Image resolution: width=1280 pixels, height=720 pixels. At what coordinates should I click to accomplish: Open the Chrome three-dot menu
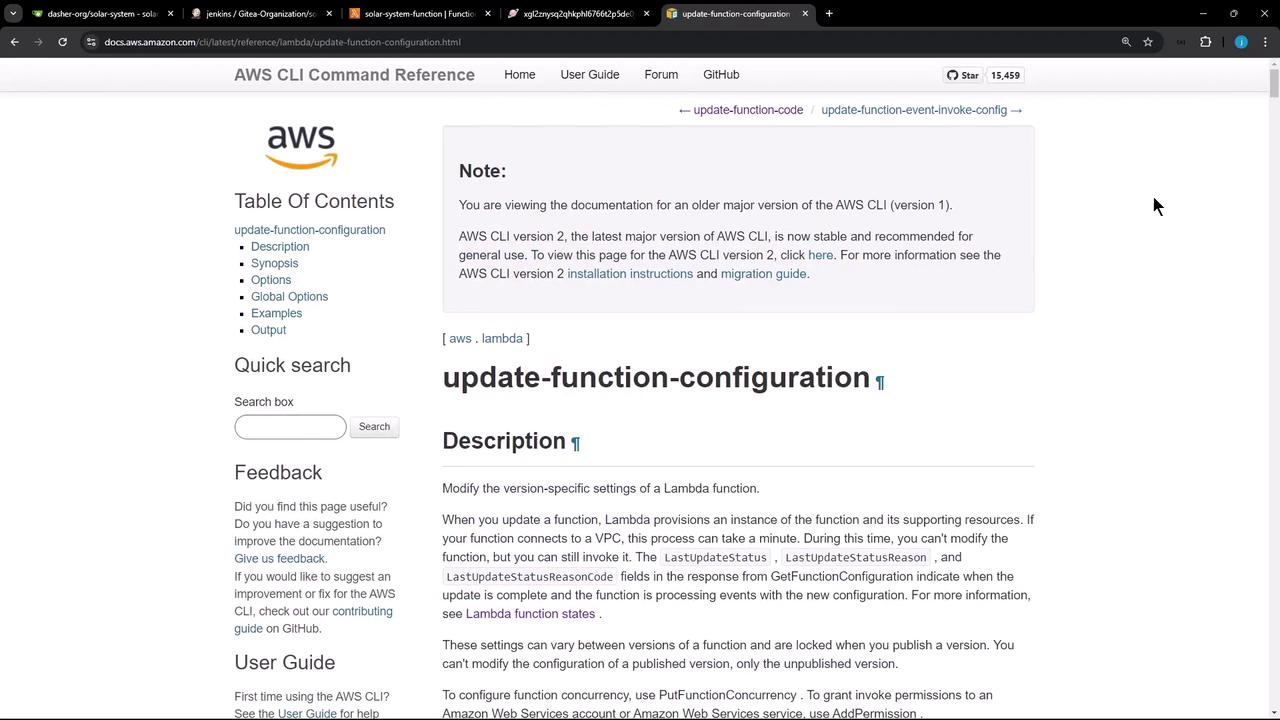point(1265,42)
